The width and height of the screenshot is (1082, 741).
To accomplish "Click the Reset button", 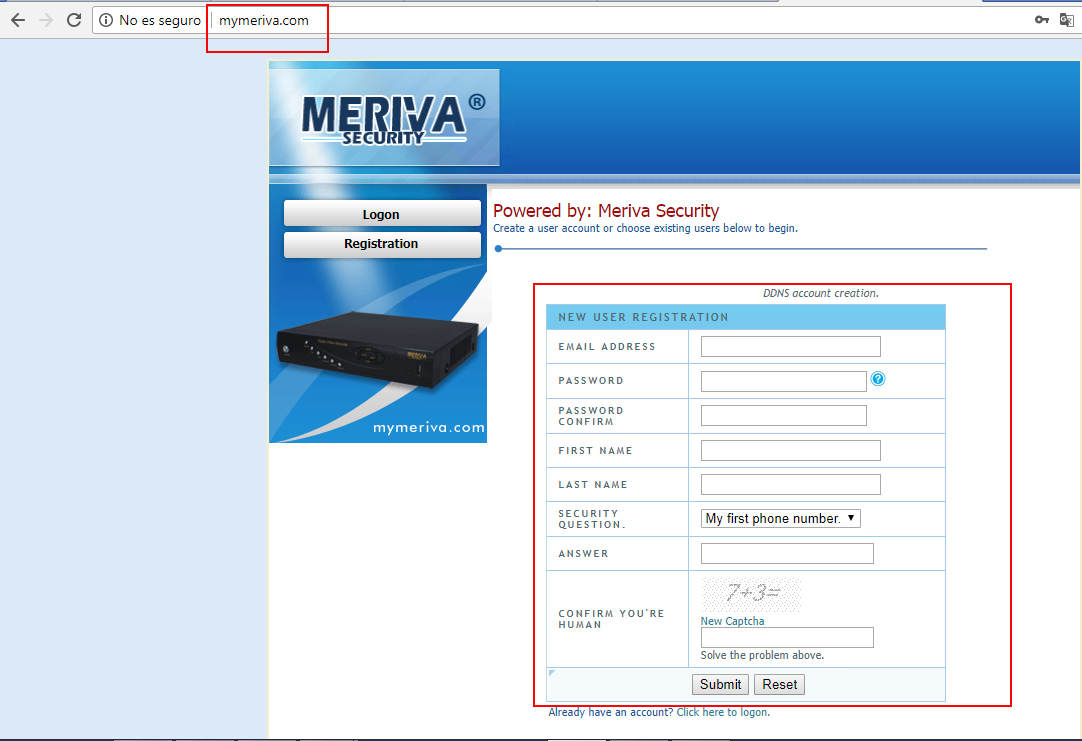I will pos(780,684).
